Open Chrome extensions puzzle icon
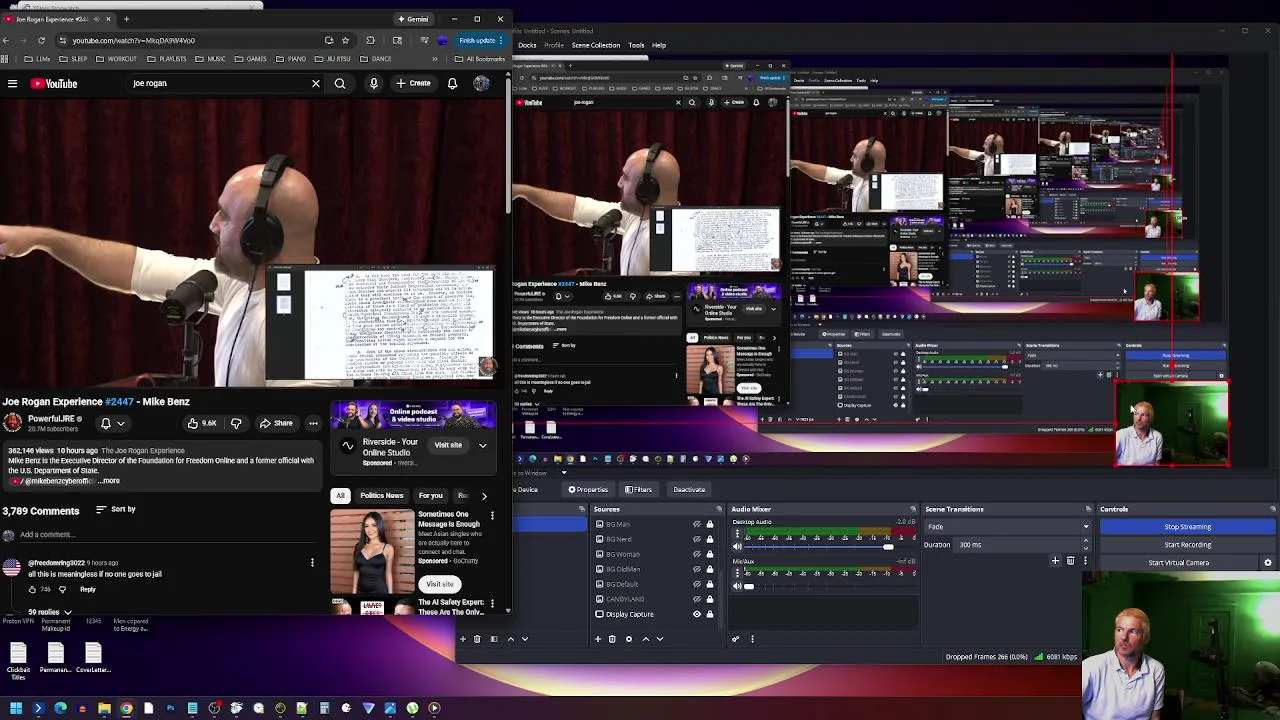 (370, 40)
